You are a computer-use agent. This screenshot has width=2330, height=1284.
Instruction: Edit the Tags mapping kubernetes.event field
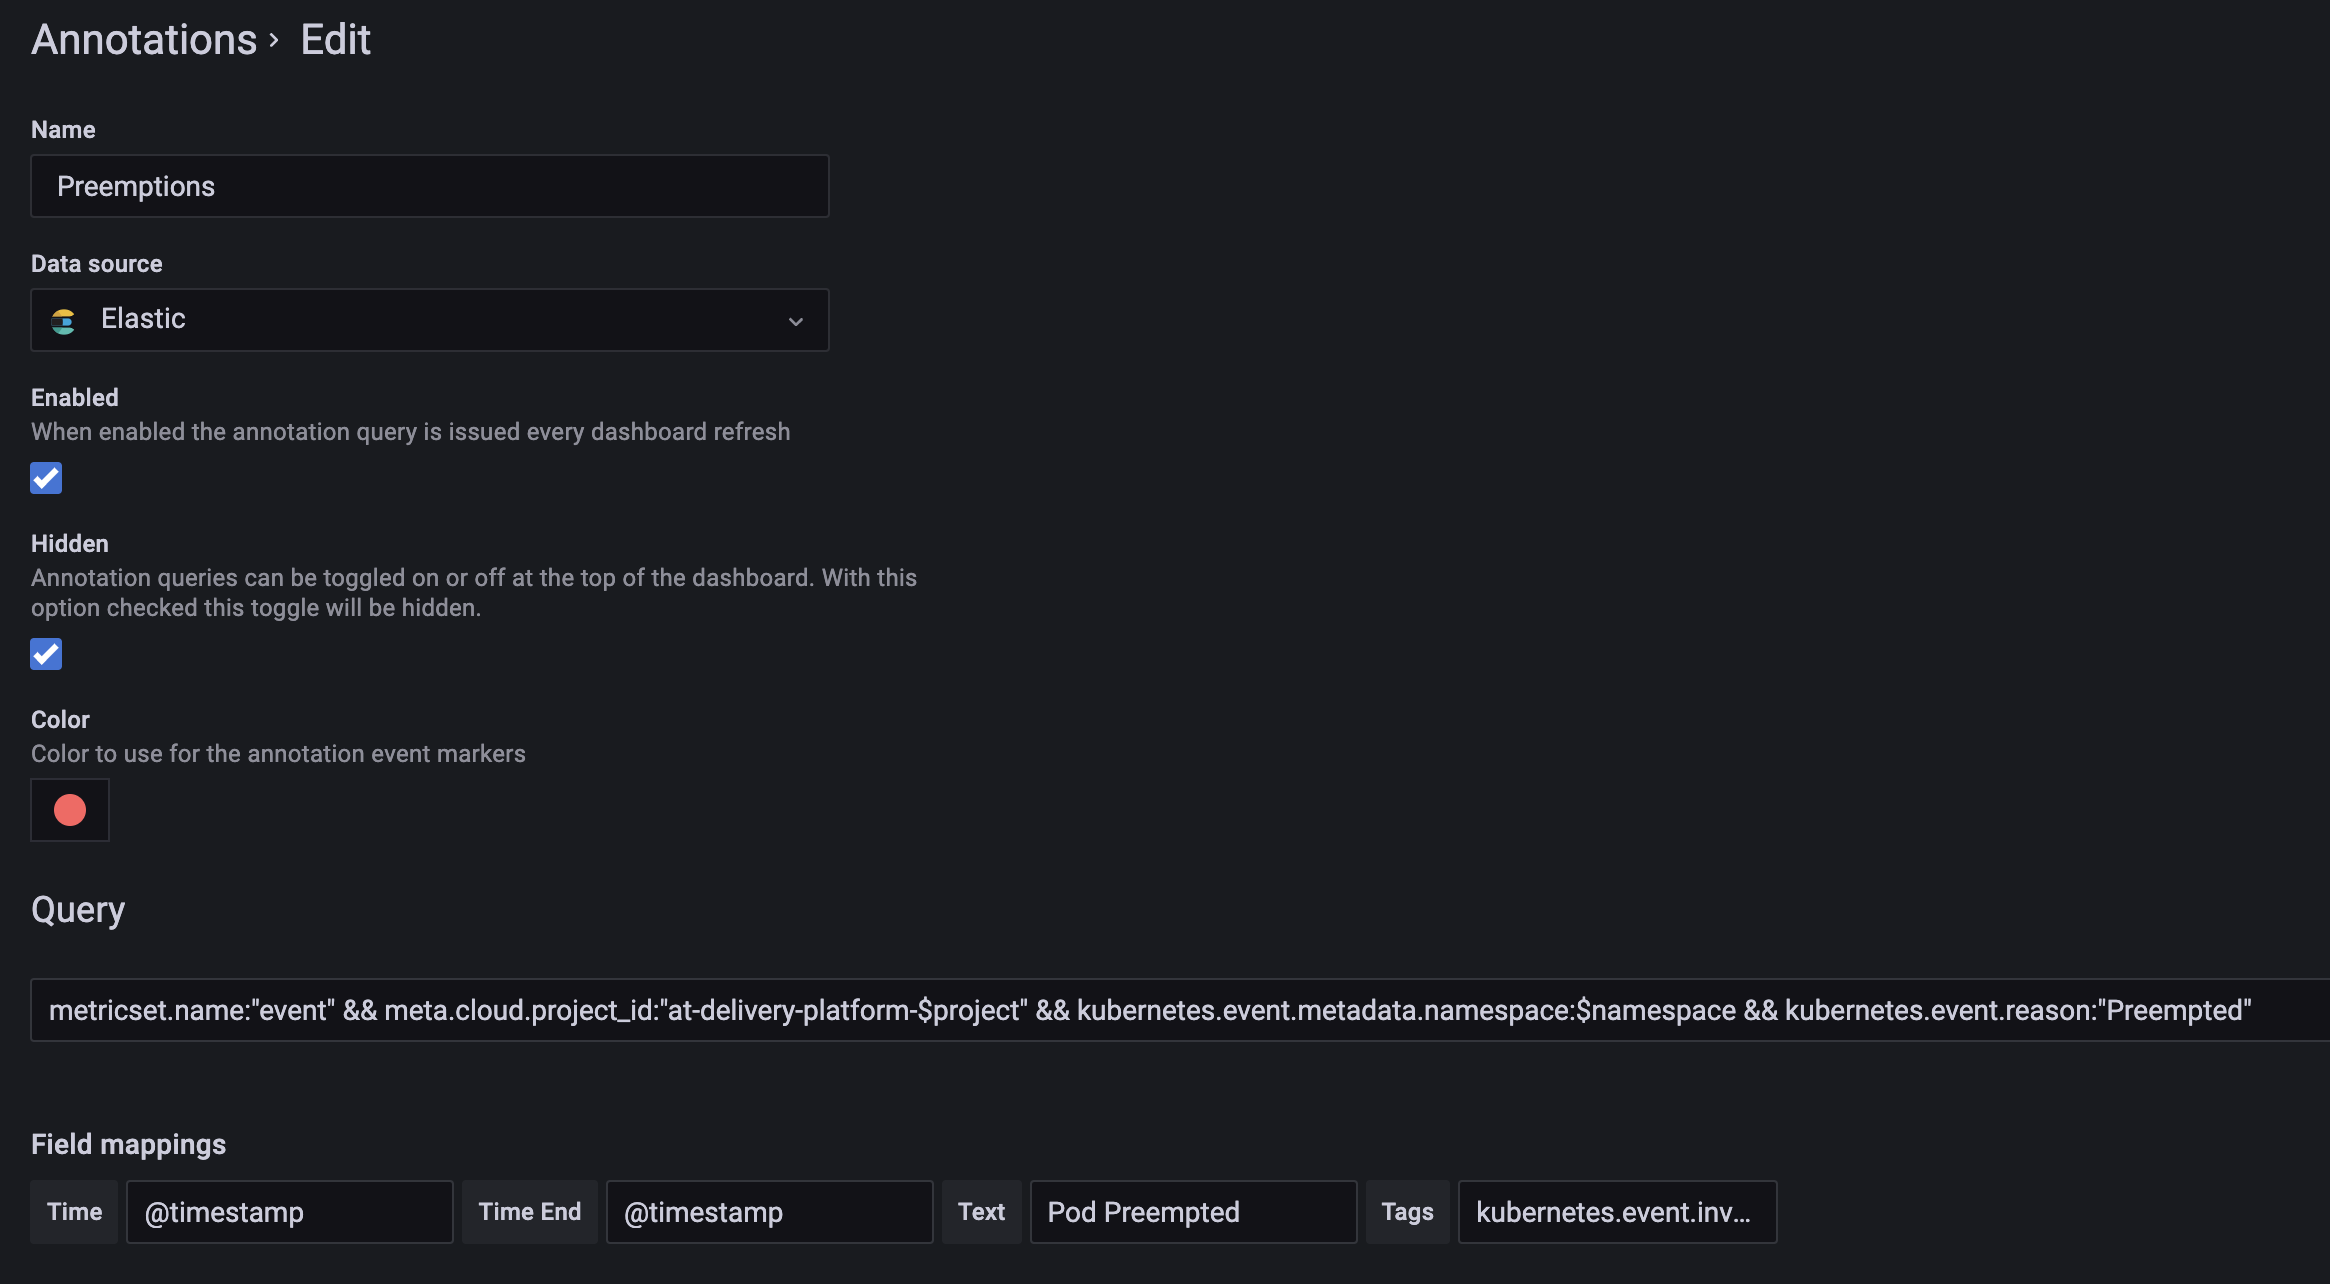coord(1617,1211)
